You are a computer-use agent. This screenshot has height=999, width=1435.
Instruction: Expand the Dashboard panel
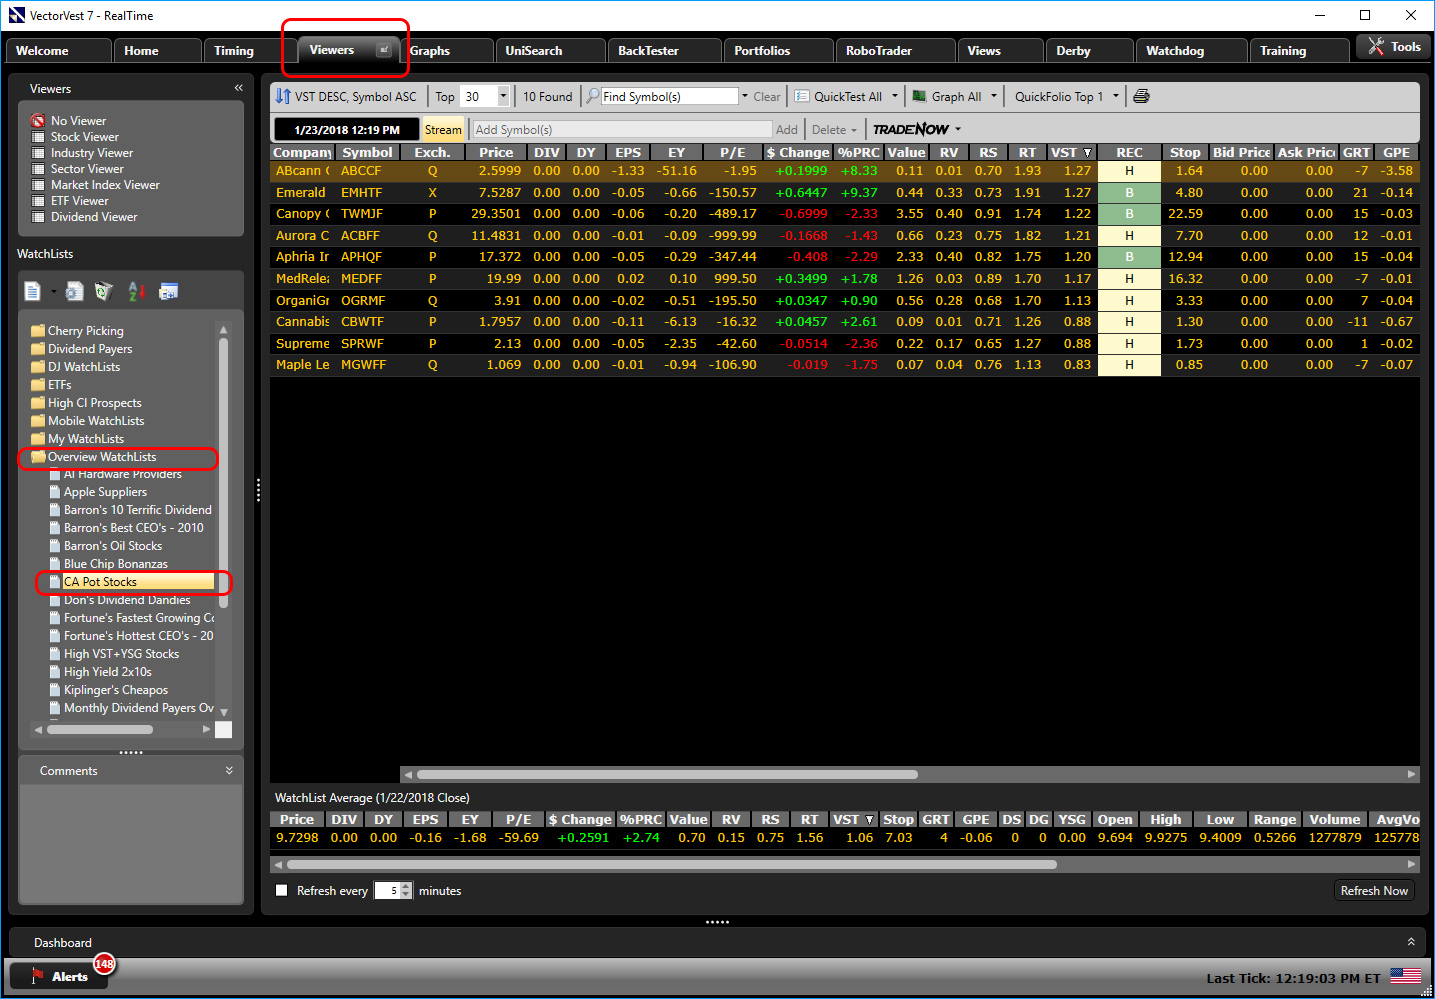click(x=1410, y=942)
